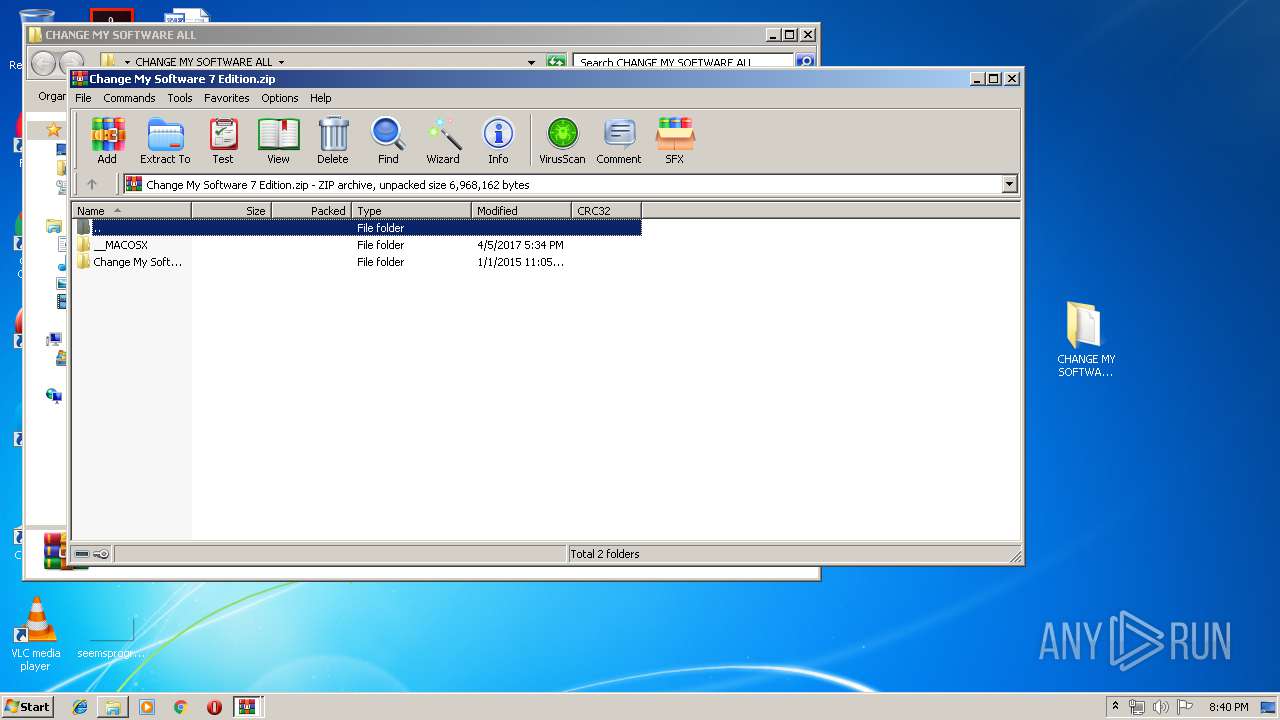Sort by the Type column header
The width and height of the screenshot is (1280, 720).
411,210
